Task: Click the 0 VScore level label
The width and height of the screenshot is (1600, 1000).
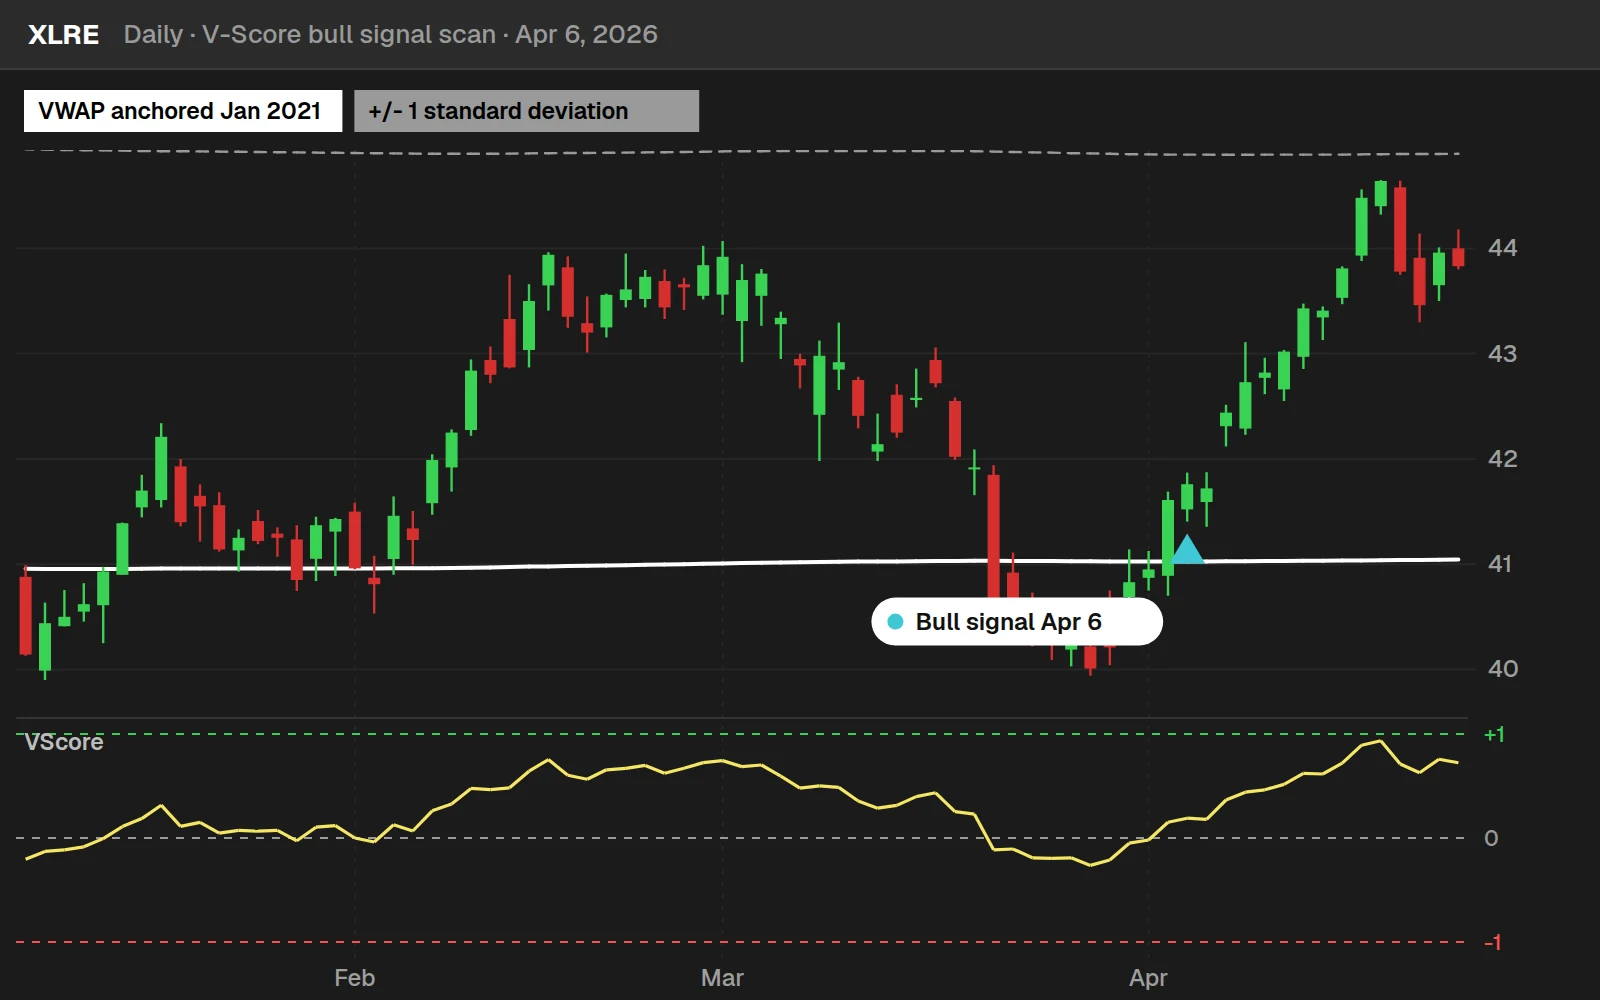Action: (x=1491, y=839)
